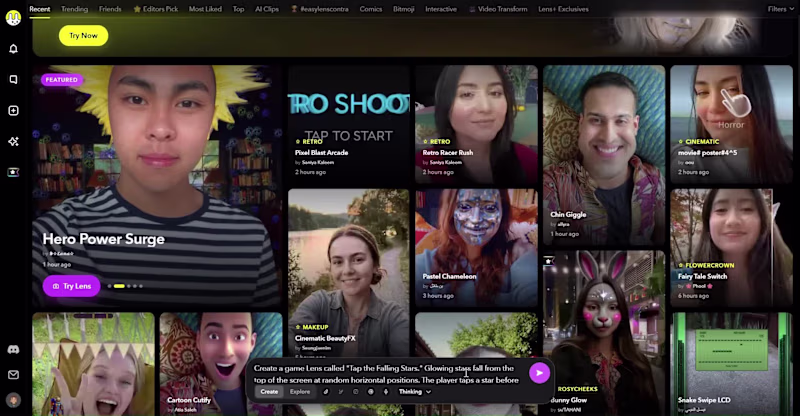Switch to the Interactive tab
This screenshot has height=416, width=800.
pyautogui.click(x=441, y=9)
